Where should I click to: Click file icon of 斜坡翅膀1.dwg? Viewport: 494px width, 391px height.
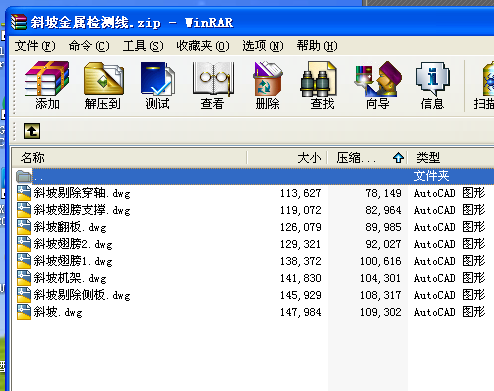tap(24, 261)
